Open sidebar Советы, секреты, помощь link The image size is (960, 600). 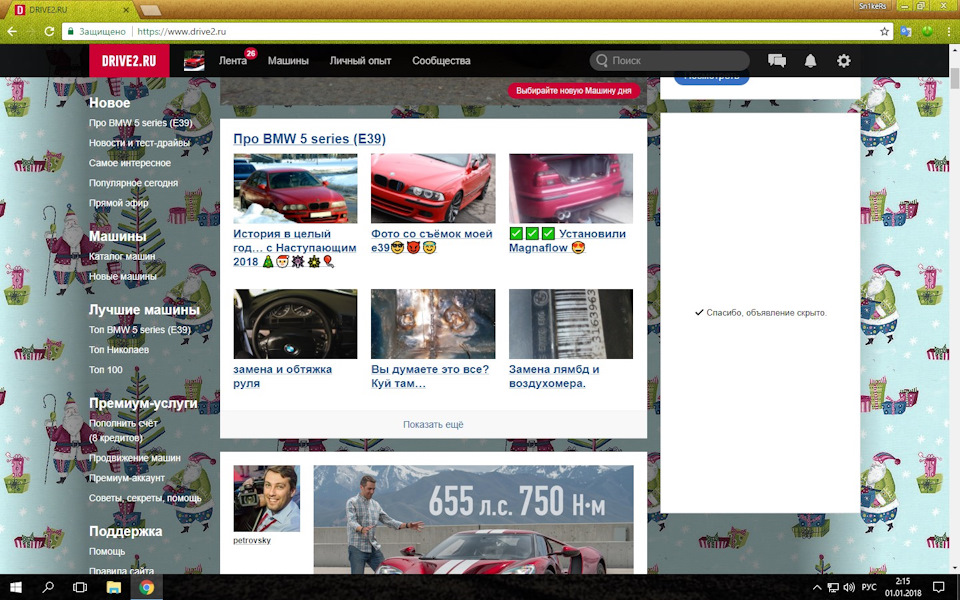pos(145,498)
